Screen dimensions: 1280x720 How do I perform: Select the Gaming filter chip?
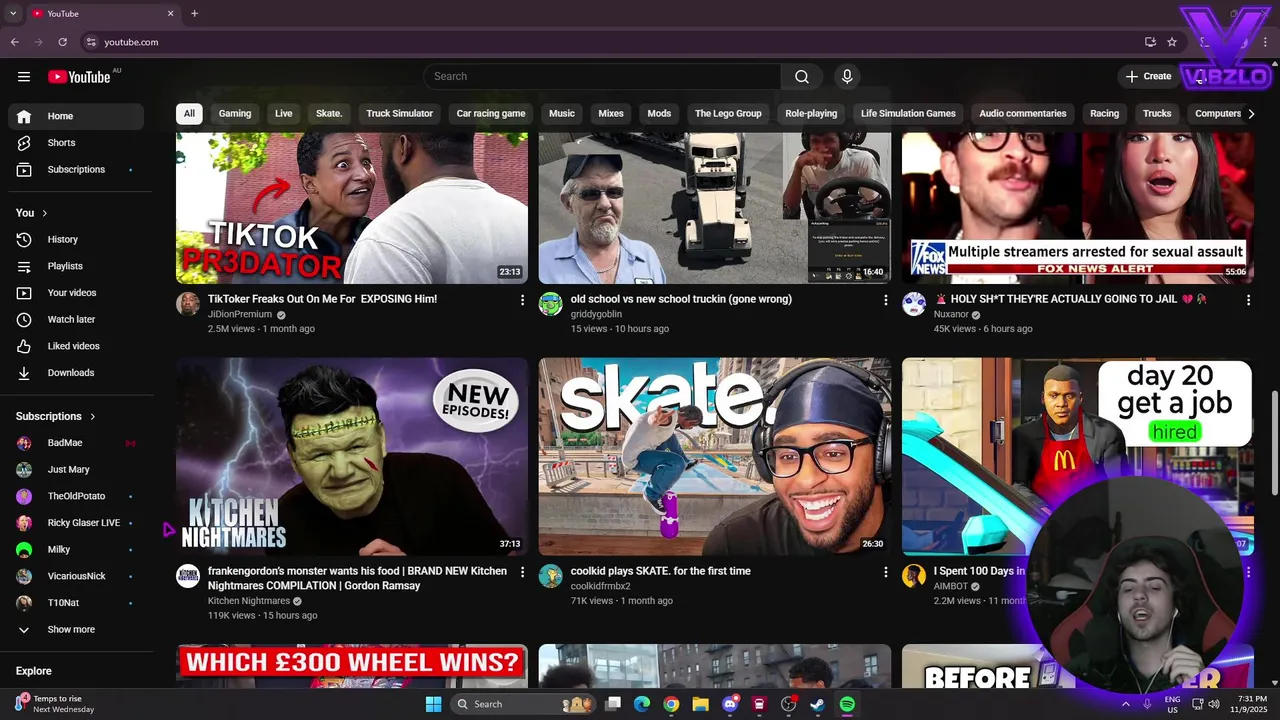235,114
